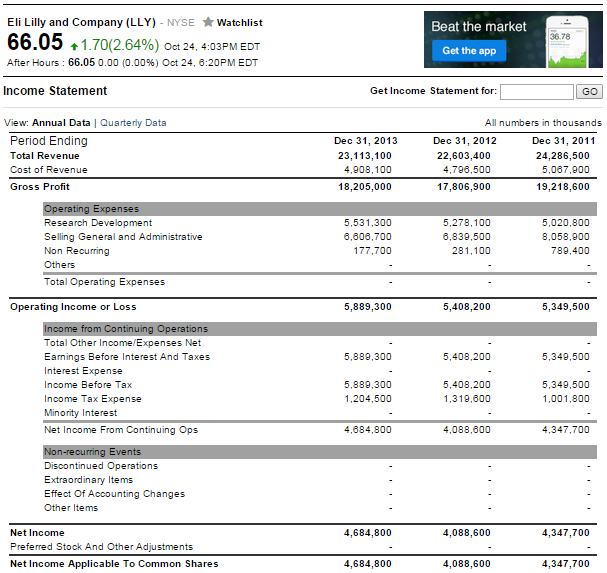Open the Quarterly Data view link
Image resolution: width=607 pixels, height=573 pixels.
pyautogui.click(x=133, y=123)
